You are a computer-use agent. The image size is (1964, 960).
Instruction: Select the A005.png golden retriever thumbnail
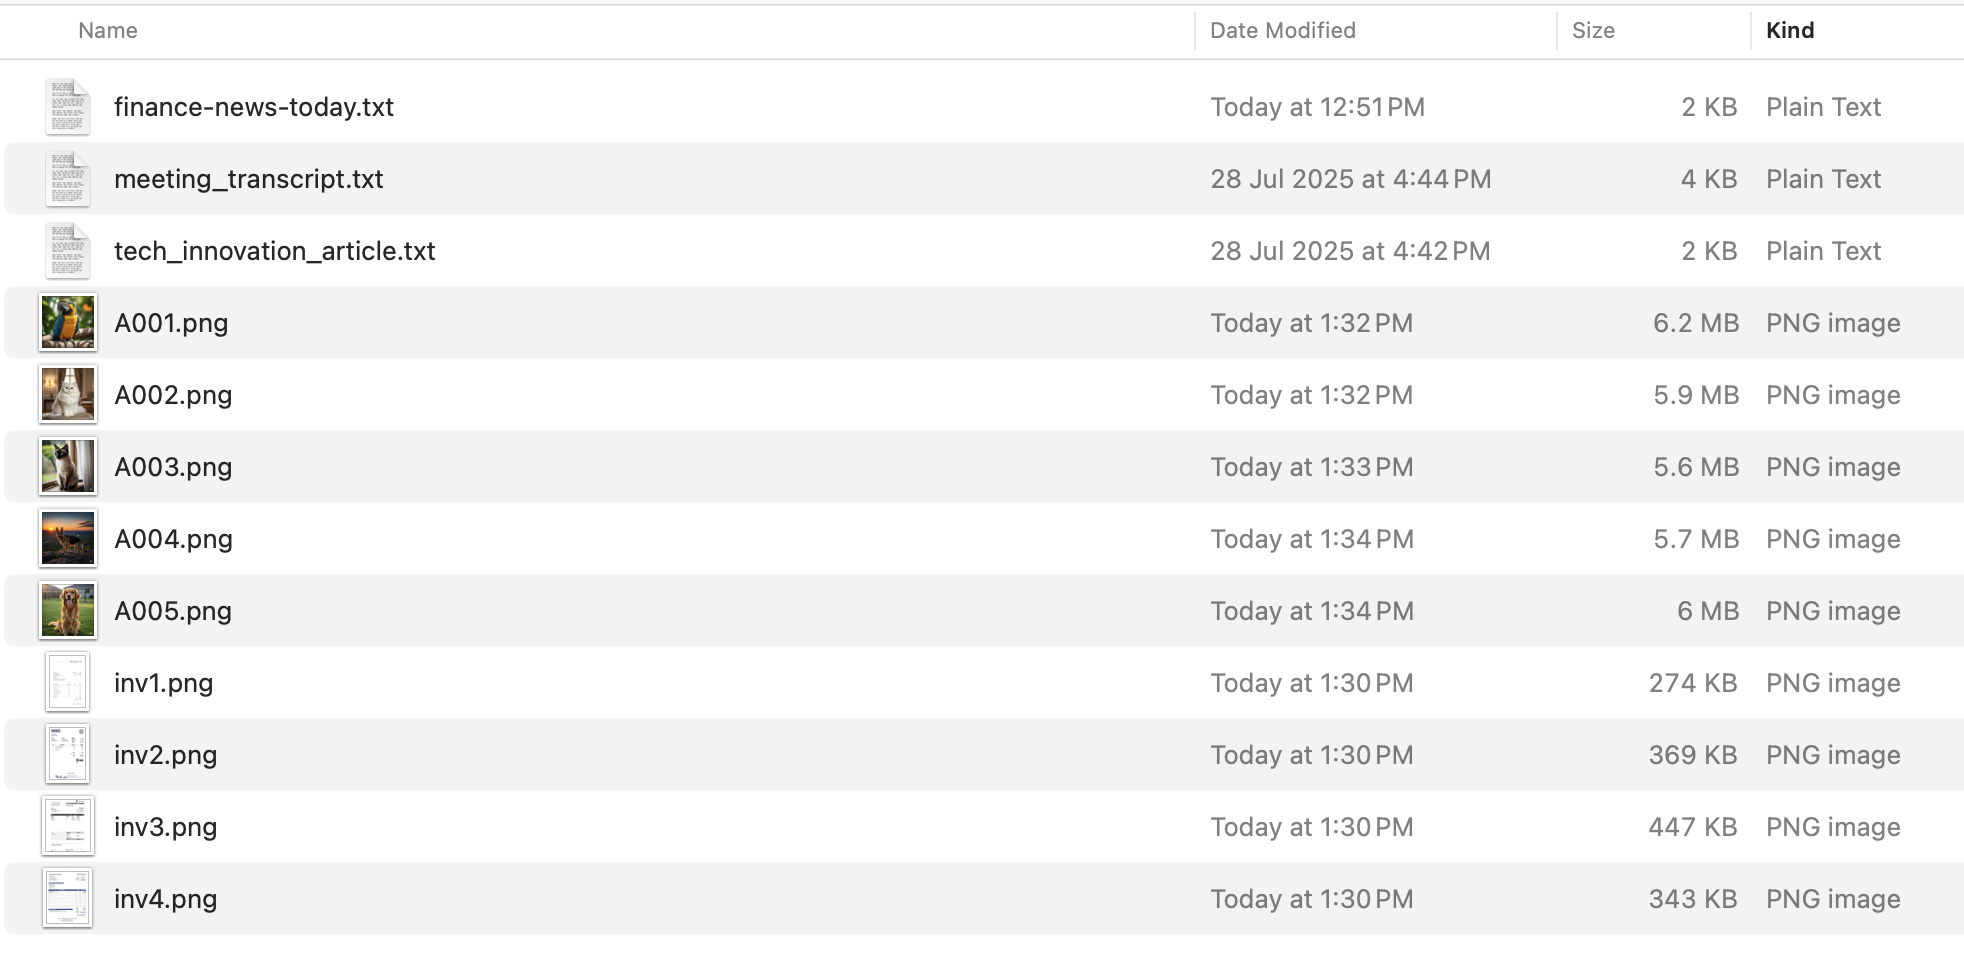tap(68, 611)
